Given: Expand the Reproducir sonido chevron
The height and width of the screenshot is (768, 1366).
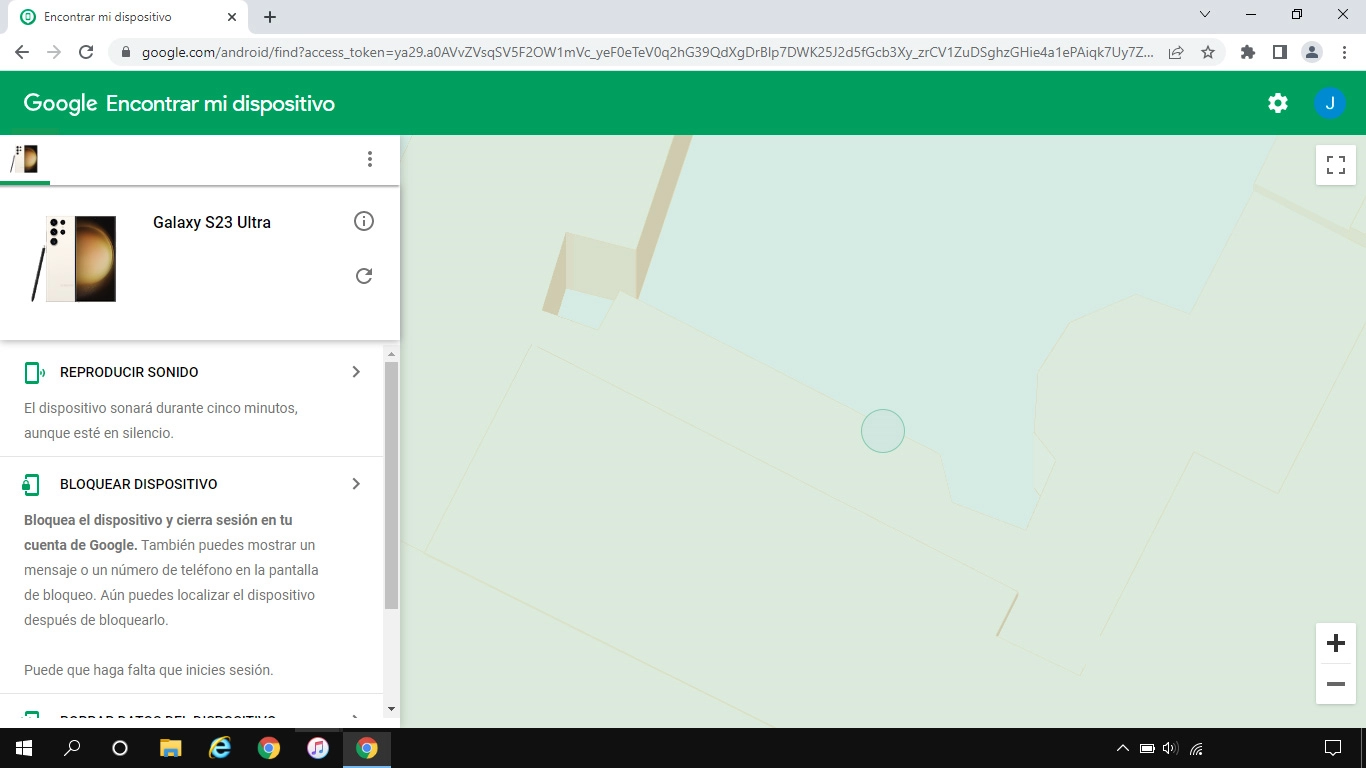Looking at the screenshot, I should coord(356,372).
